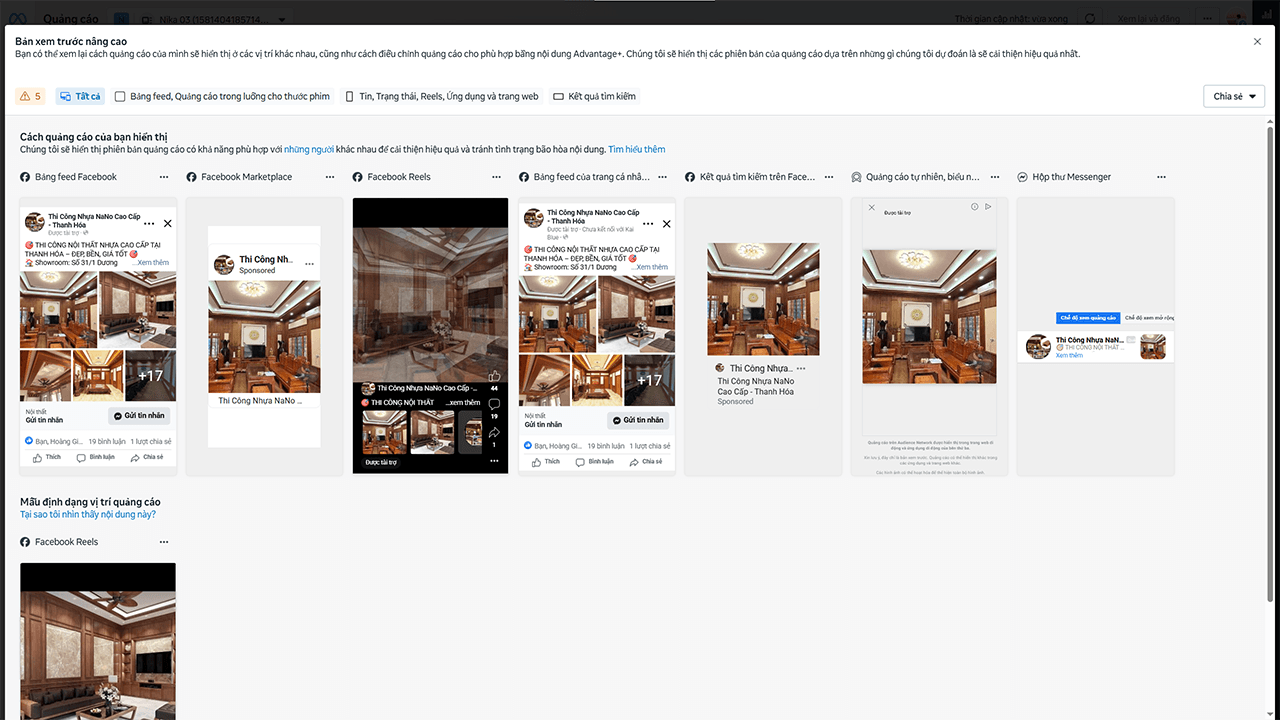Open three-dot menu for Bảng feed Facebook placement
The width and height of the screenshot is (1280, 720).
click(x=164, y=177)
